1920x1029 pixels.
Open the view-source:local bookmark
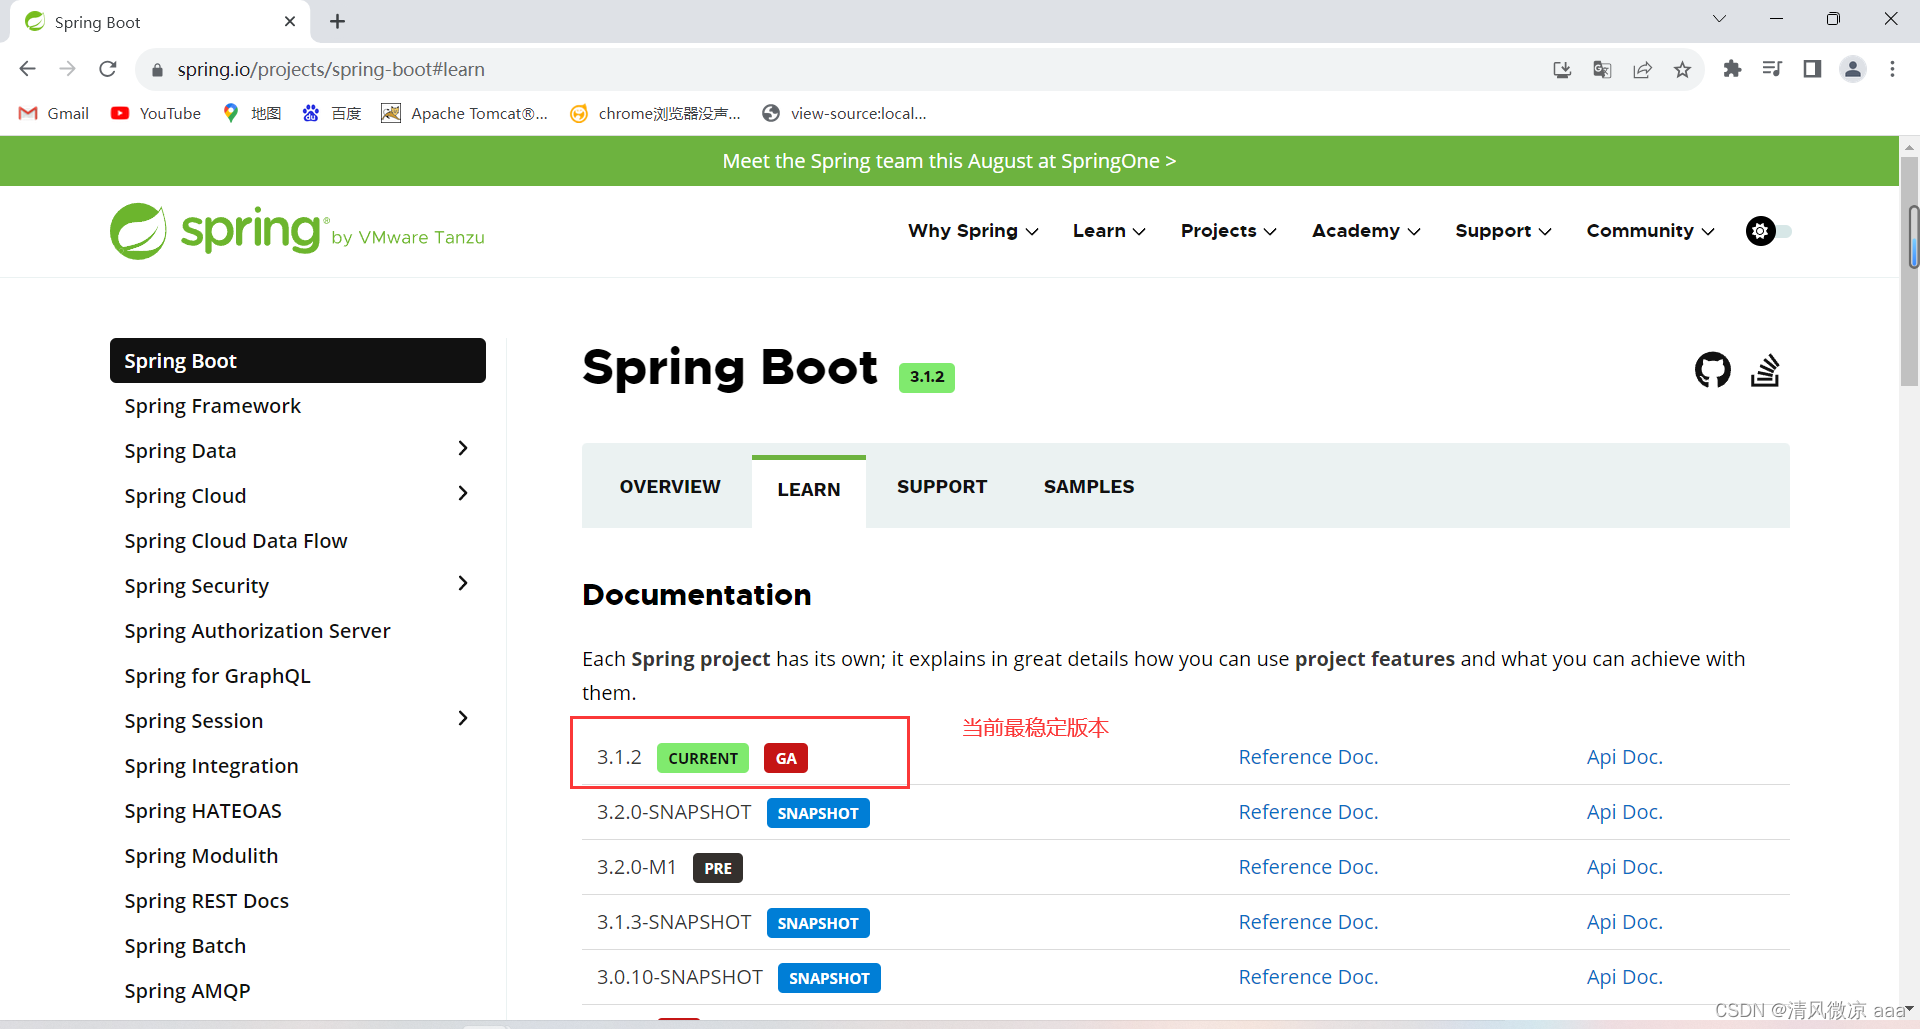(845, 113)
